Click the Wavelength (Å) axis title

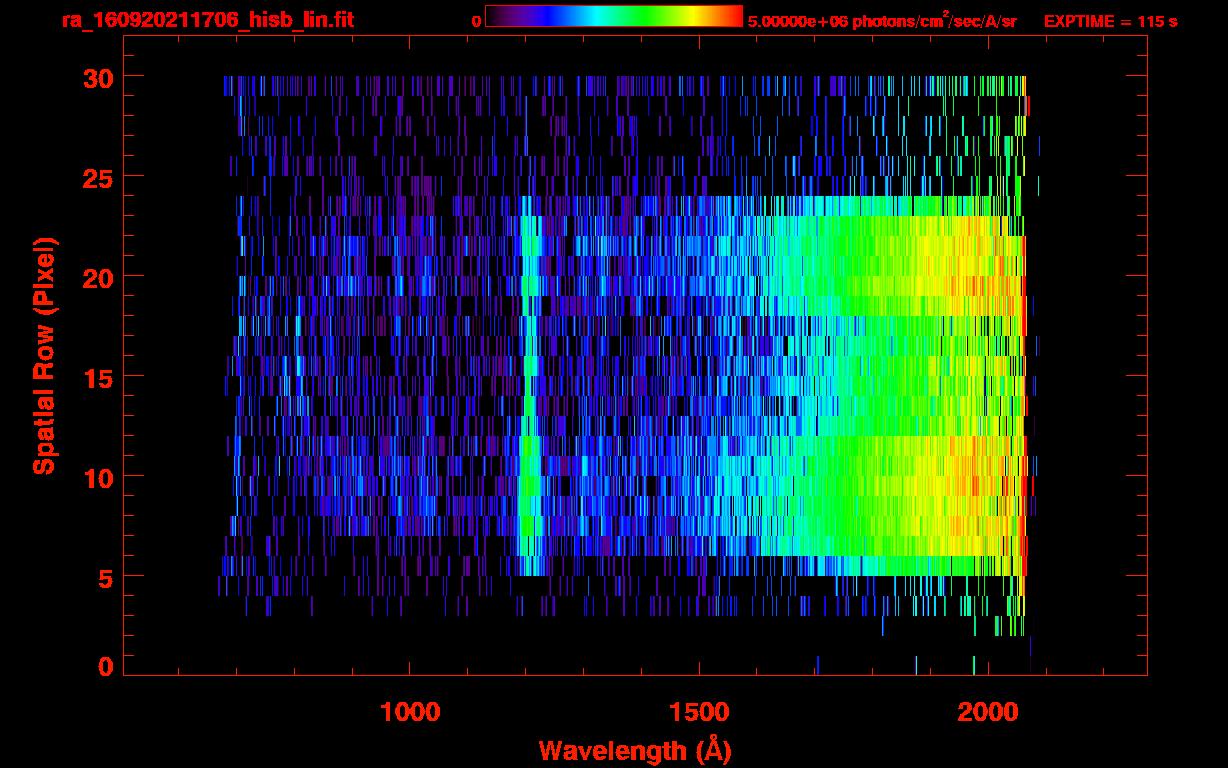coord(635,750)
